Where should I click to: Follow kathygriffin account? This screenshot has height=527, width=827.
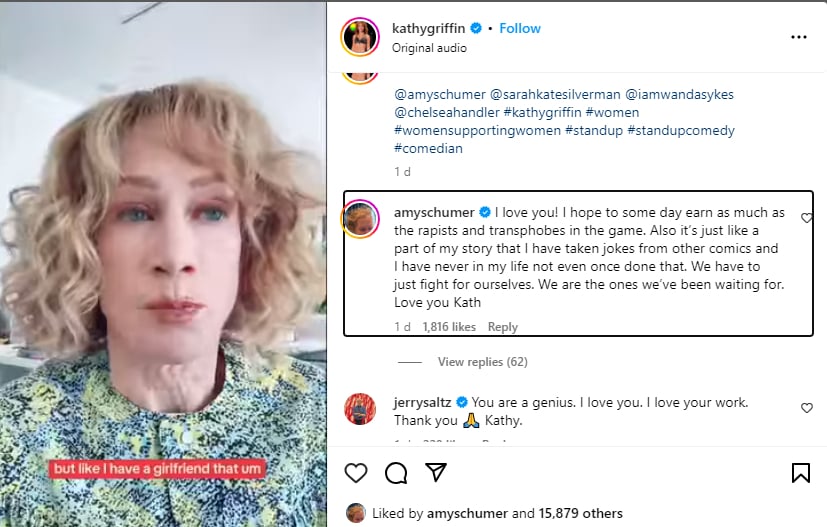pos(520,29)
